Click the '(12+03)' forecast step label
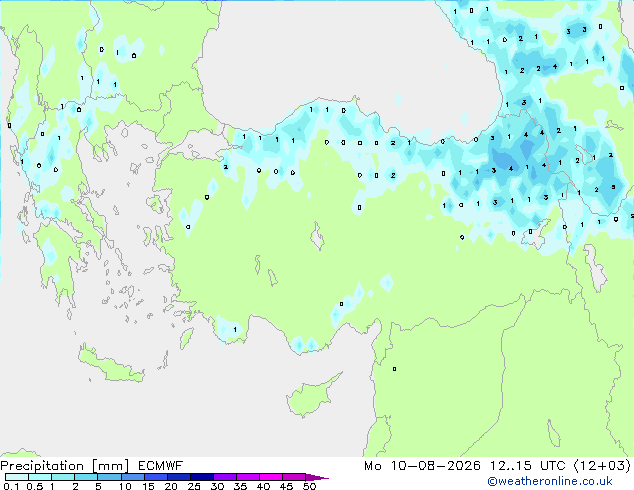The width and height of the screenshot is (634, 490). (x=602, y=466)
